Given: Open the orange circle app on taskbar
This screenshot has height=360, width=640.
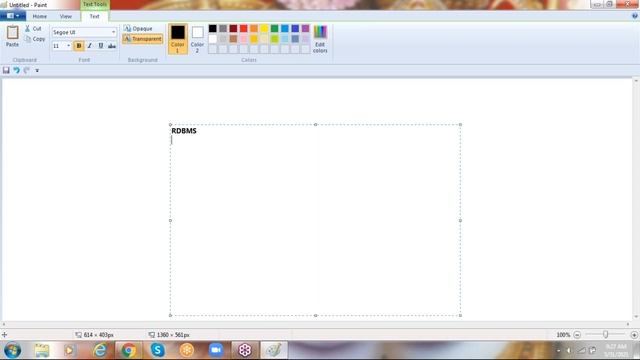Looking at the screenshot, I should [187, 350].
